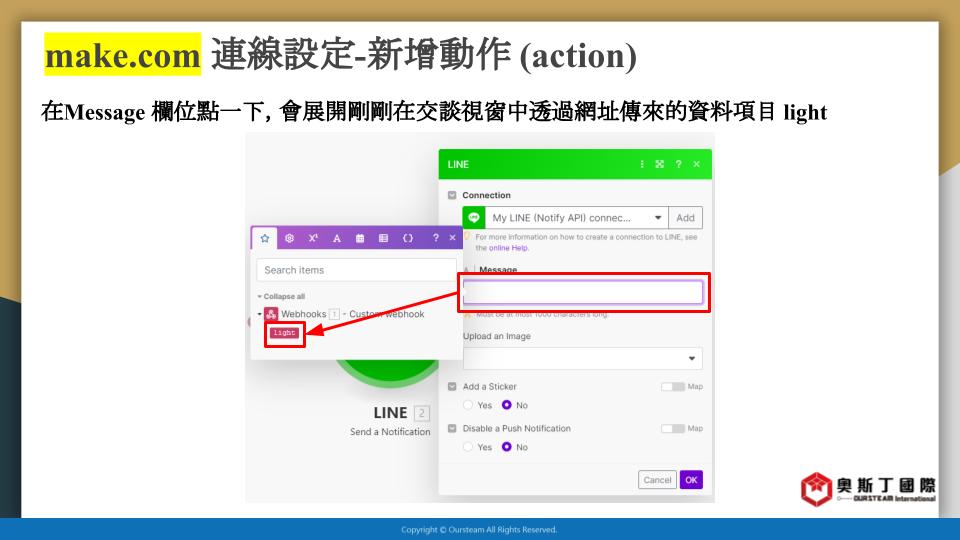Open help for the LINE module
This screenshot has width=960, height=540.
678,164
